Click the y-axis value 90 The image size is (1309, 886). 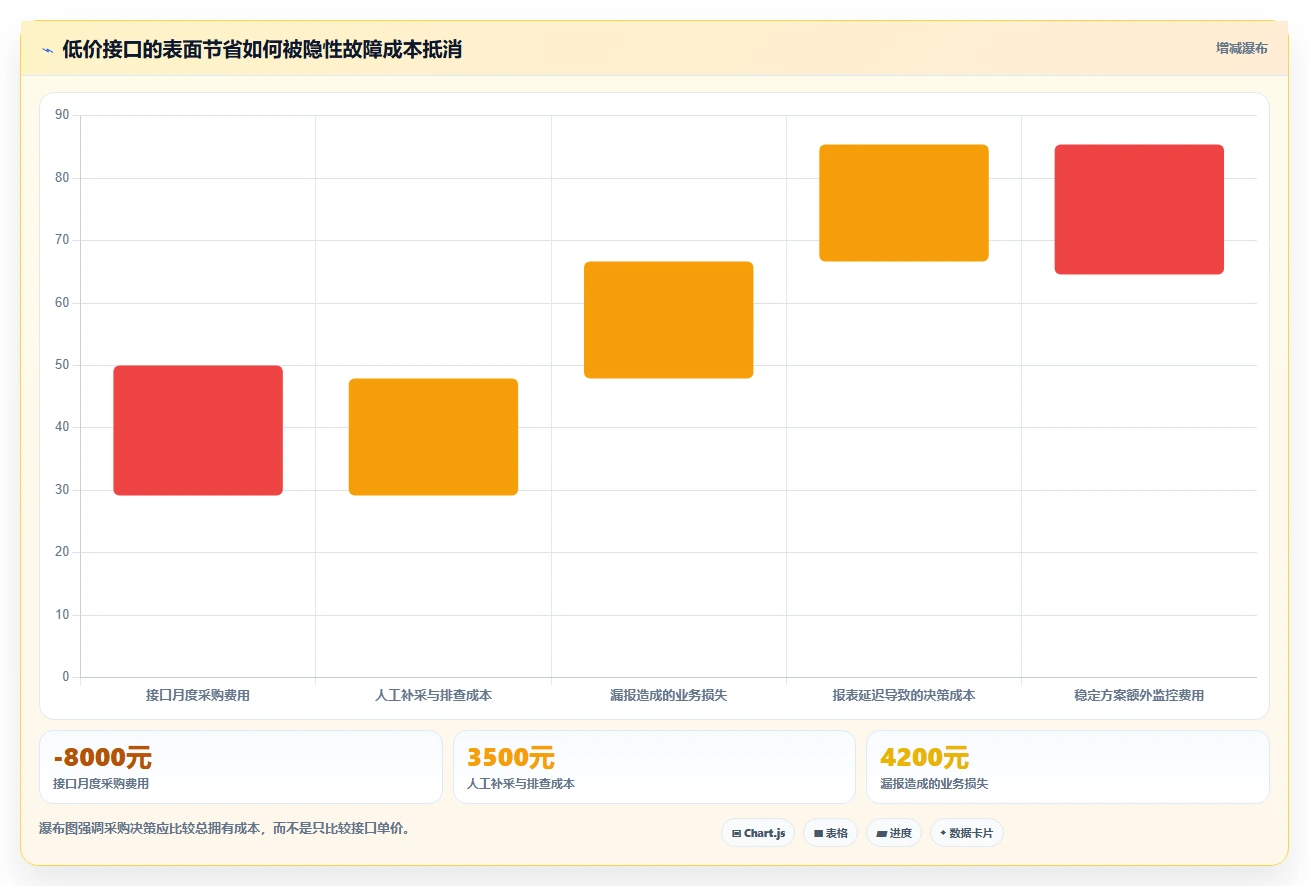(x=62, y=115)
